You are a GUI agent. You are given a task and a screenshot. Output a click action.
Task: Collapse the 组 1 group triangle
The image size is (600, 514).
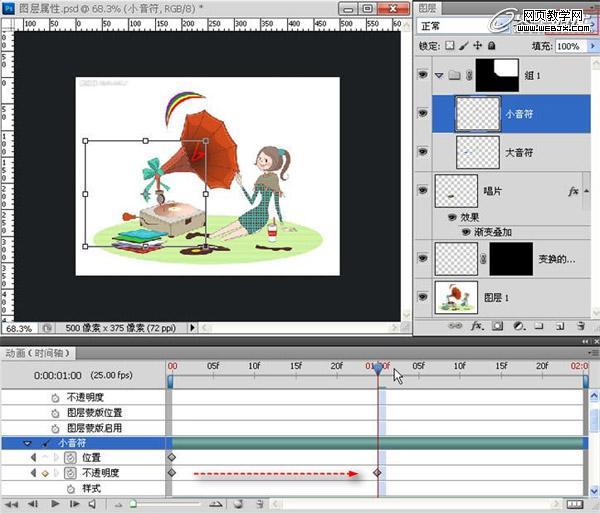pyautogui.click(x=438, y=75)
